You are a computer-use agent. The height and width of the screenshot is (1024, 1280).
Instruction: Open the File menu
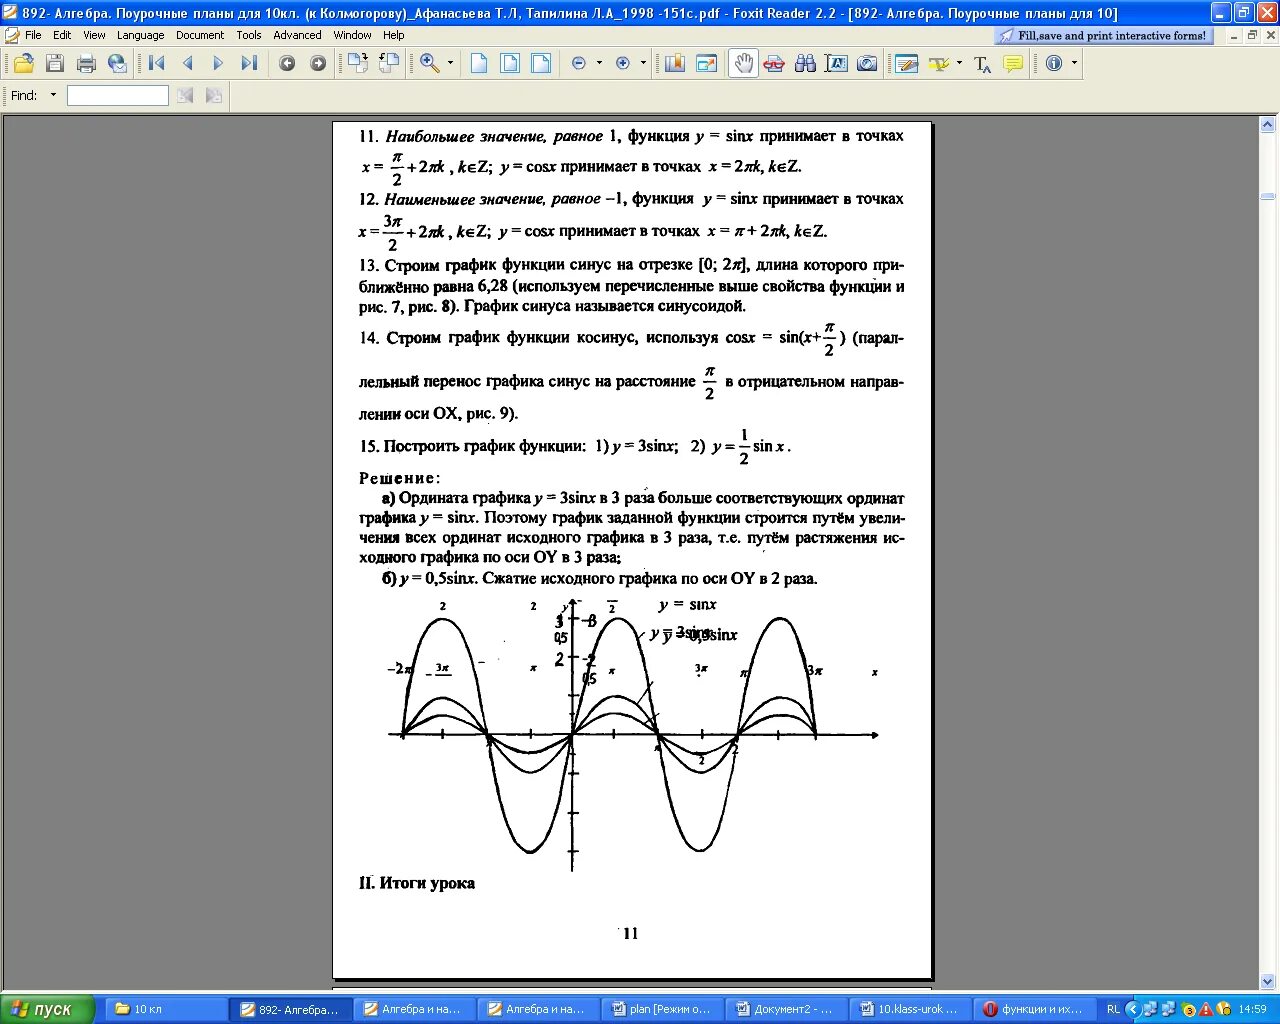click(33, 35)
